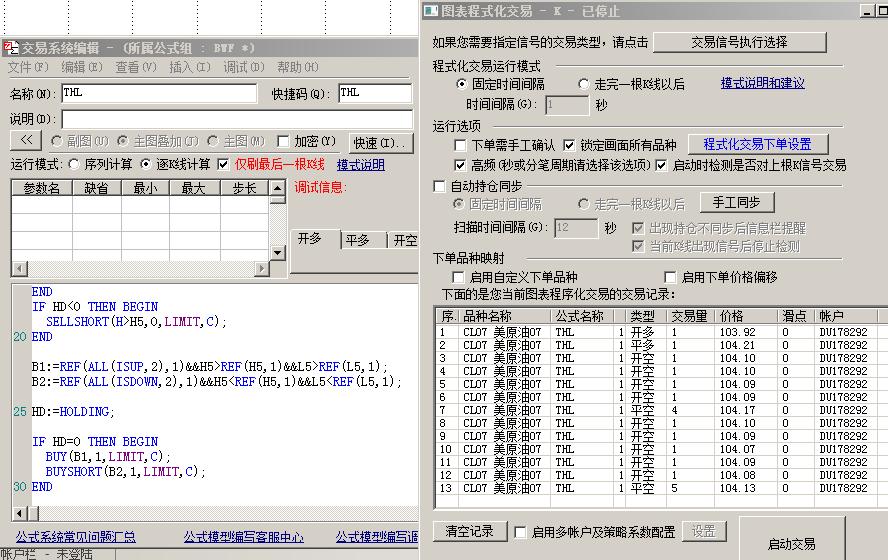Click the 价格 column header in records table

point(731,316)
